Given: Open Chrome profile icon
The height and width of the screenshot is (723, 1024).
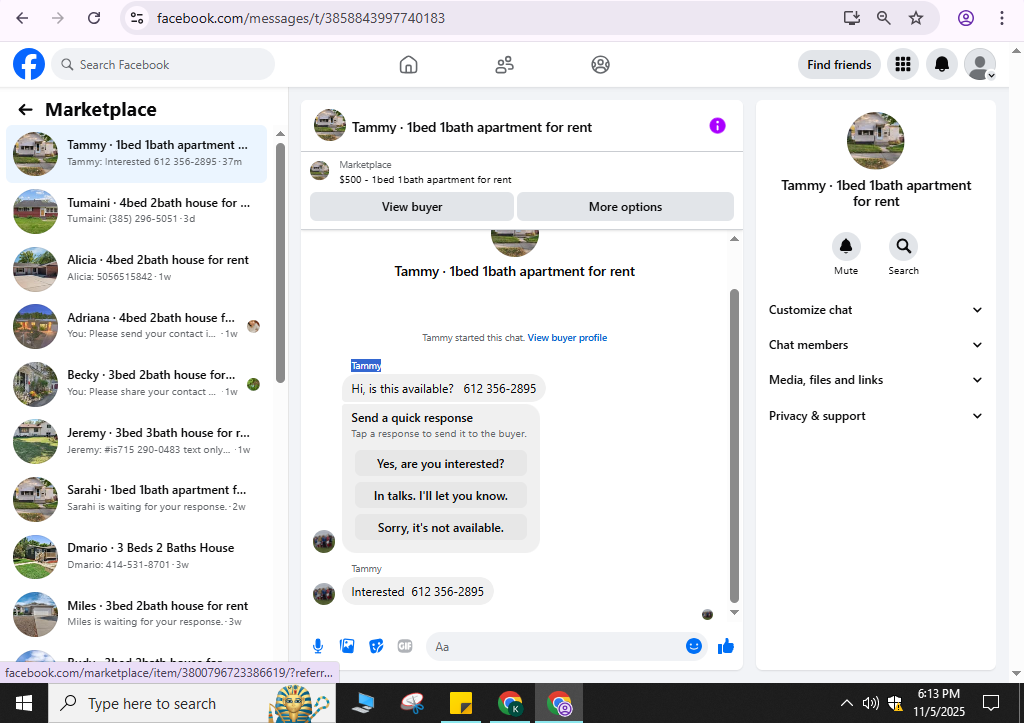Looking at the screenshot, I should pos(966,18).
